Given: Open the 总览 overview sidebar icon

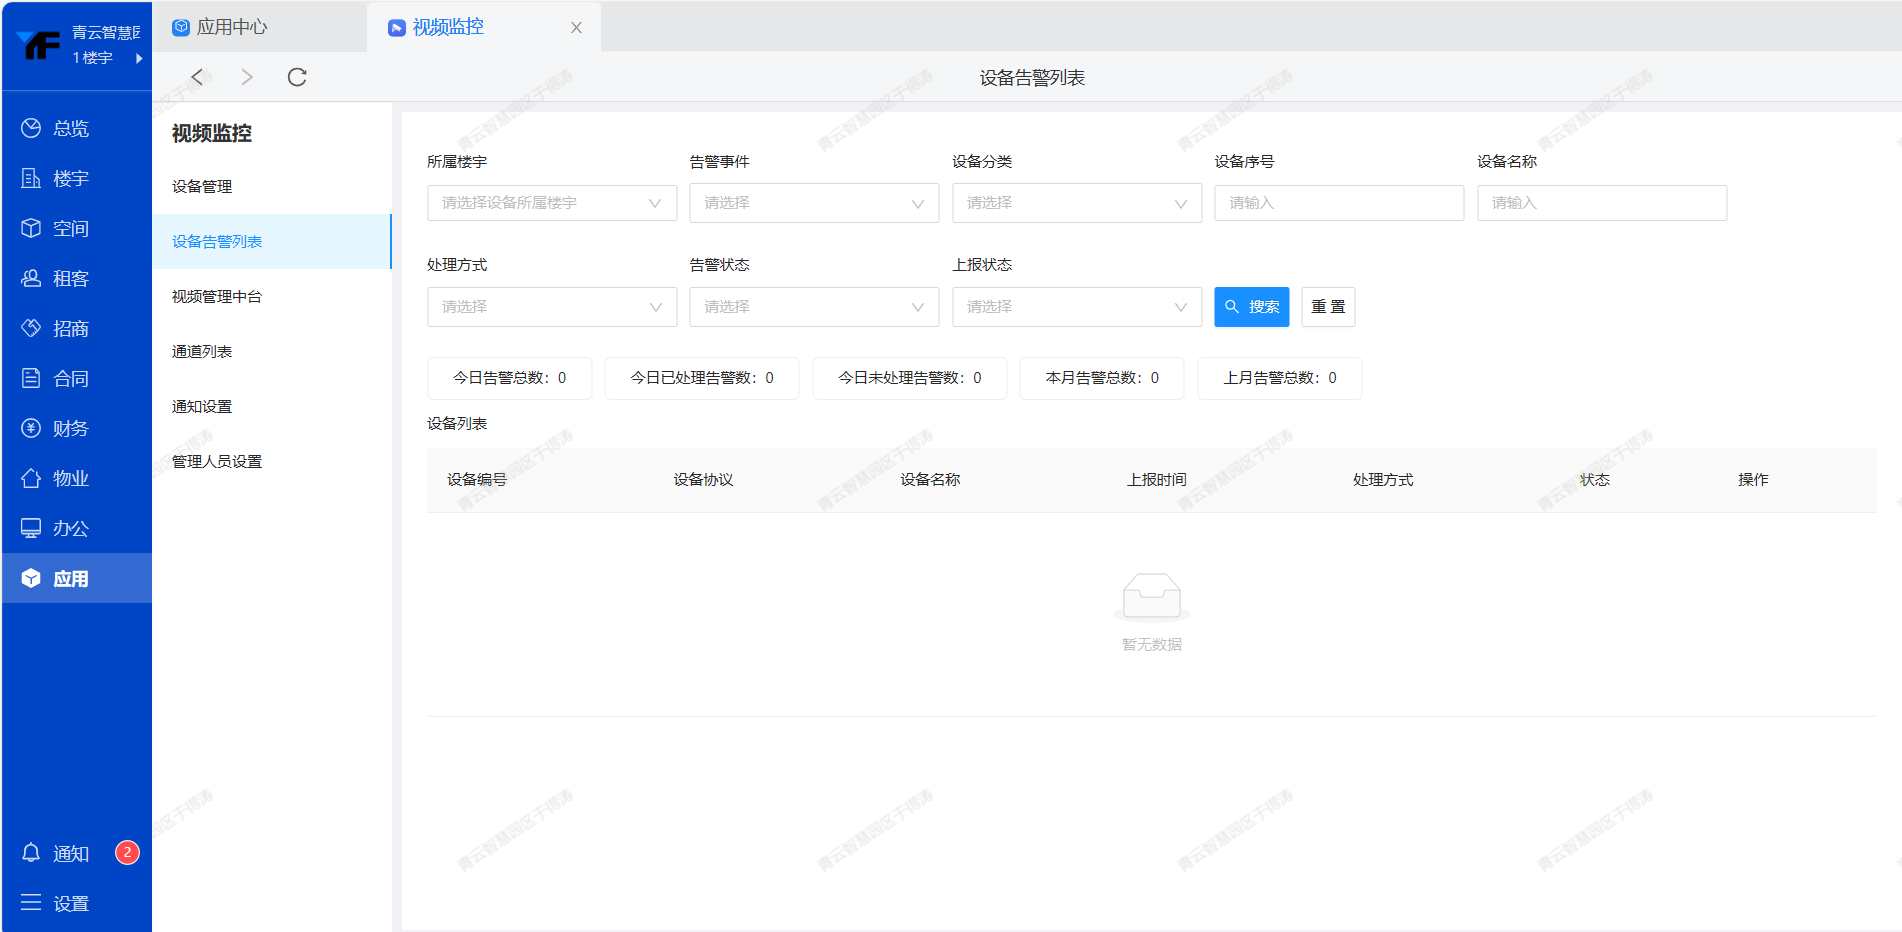Looking at the screenshot, I should tap(31, 128).
